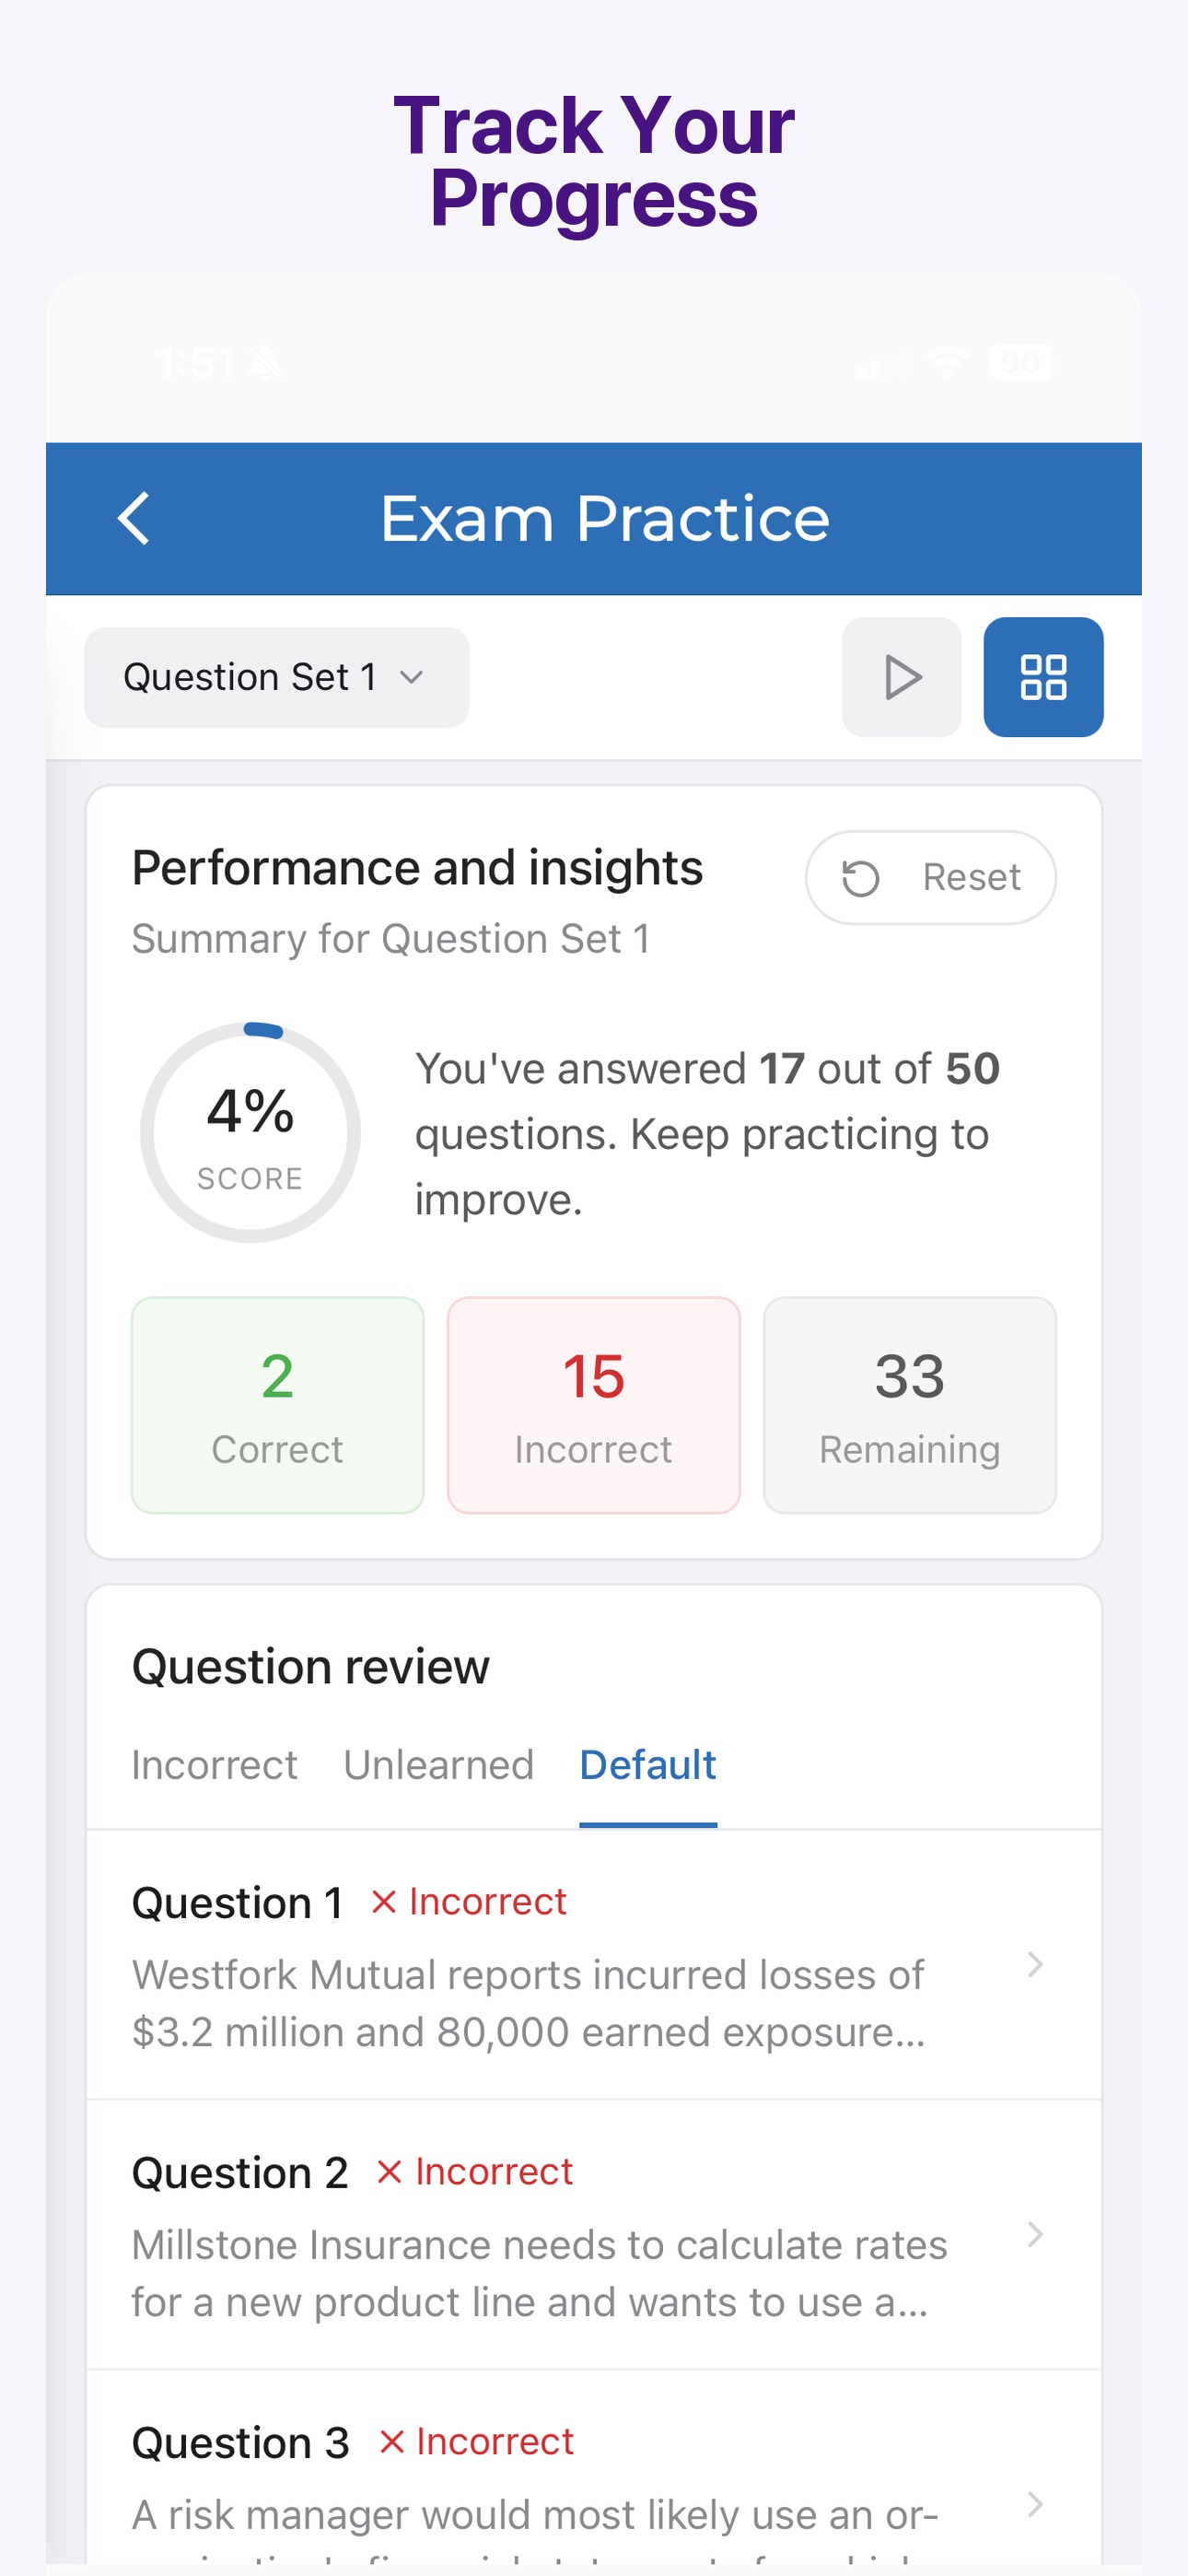Open Question 1 about Westfork Mutual
The width and height of the screenshot is (1188, 2576).
[593, 1964]
